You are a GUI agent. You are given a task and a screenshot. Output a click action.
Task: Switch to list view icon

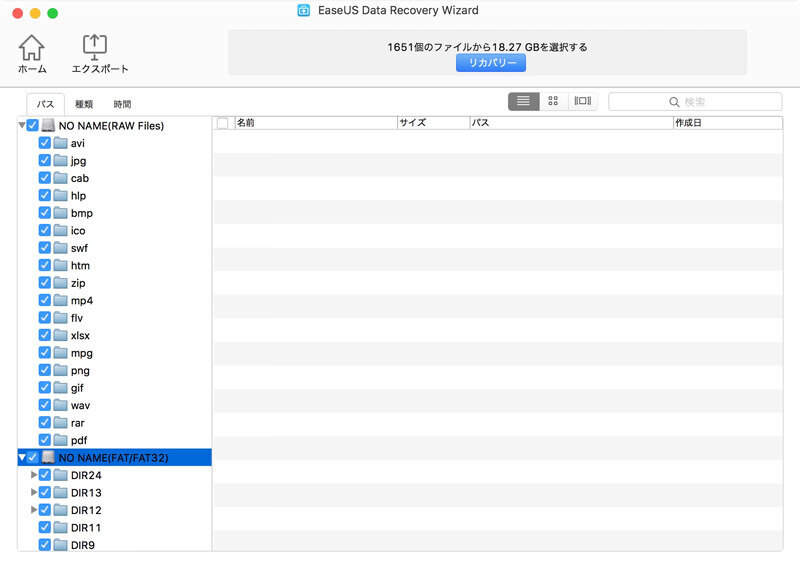click(x=523, y=101)
